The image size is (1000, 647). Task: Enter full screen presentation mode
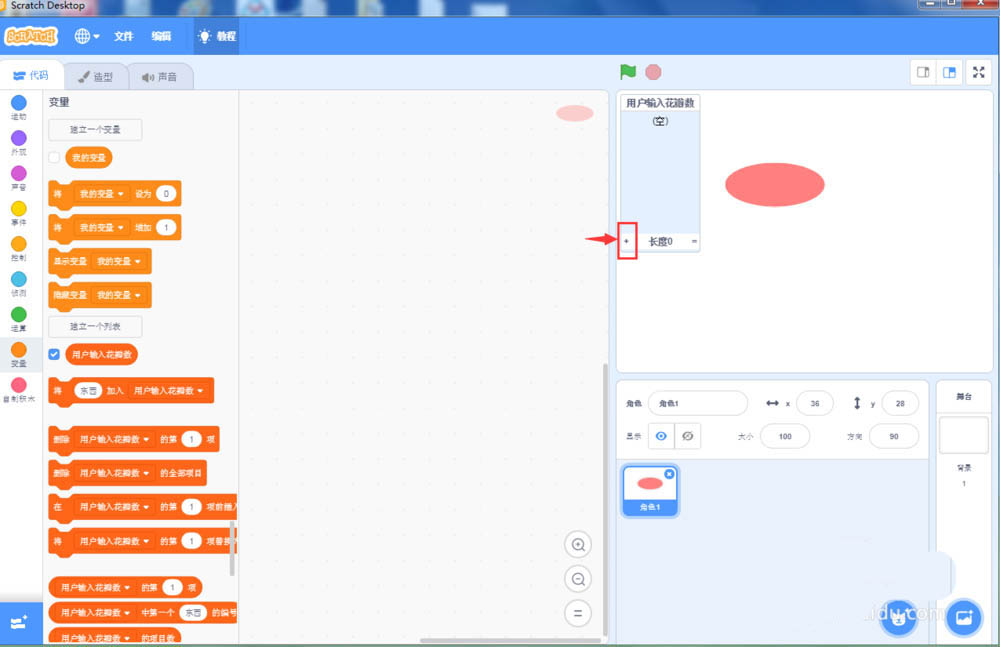click(978, 72)
